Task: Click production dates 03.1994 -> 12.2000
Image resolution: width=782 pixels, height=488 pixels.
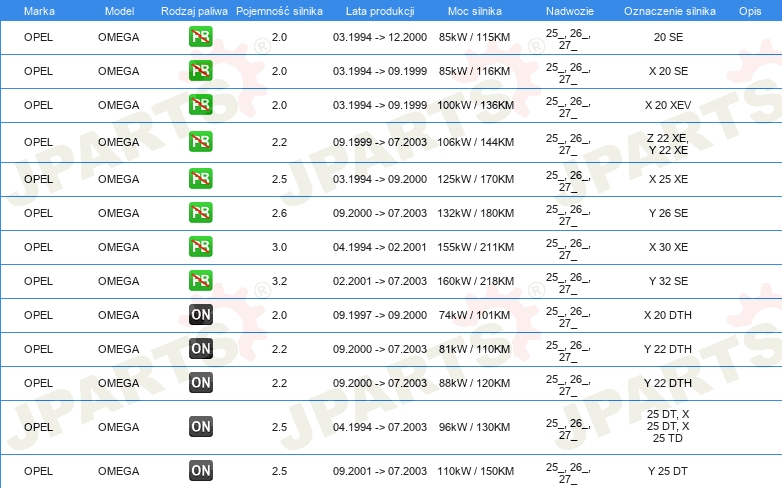Action: point(380,37)
